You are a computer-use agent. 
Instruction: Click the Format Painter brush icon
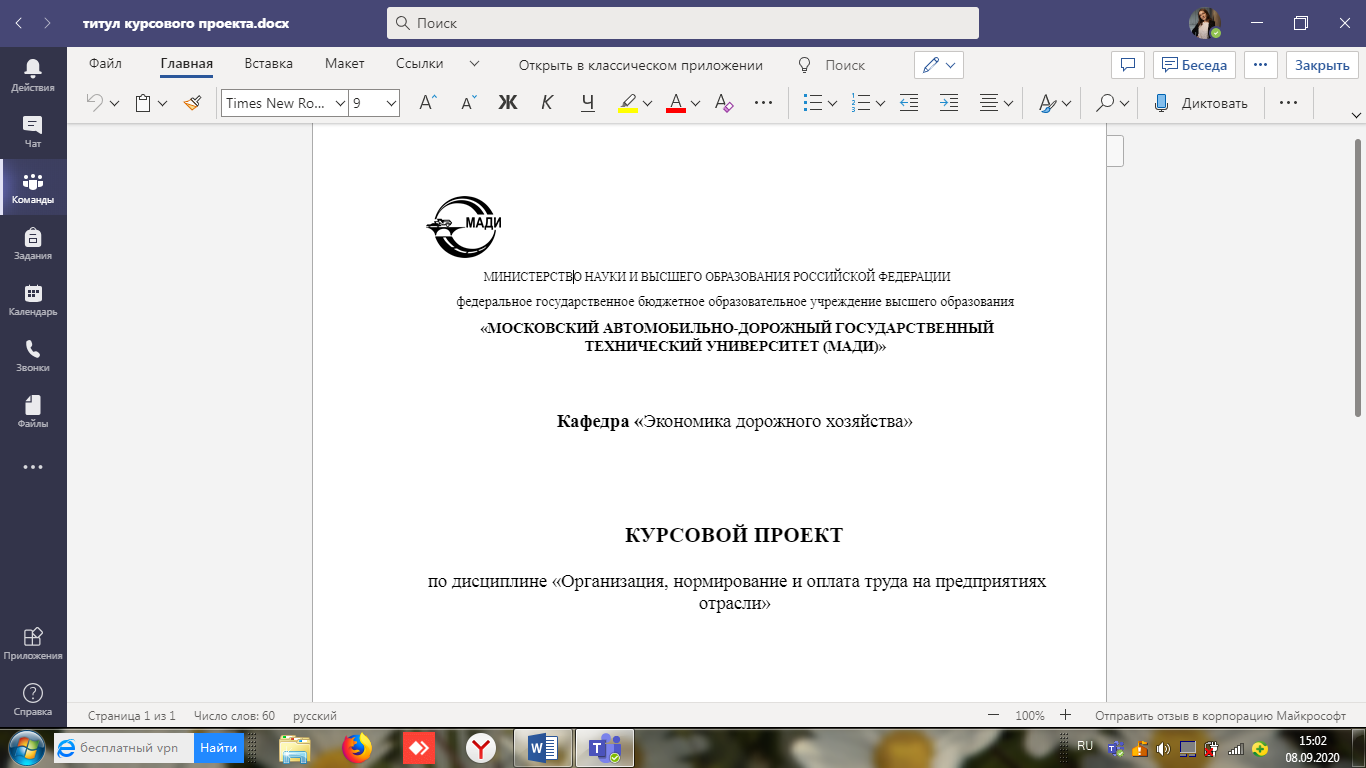(193, 103)
